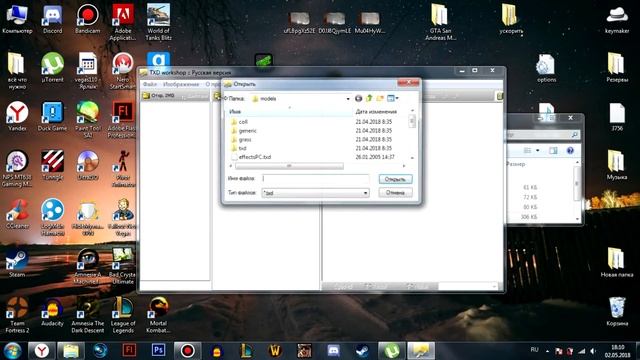
Task: Show hidden tray icons arrow
Action: tap(547, 351)
